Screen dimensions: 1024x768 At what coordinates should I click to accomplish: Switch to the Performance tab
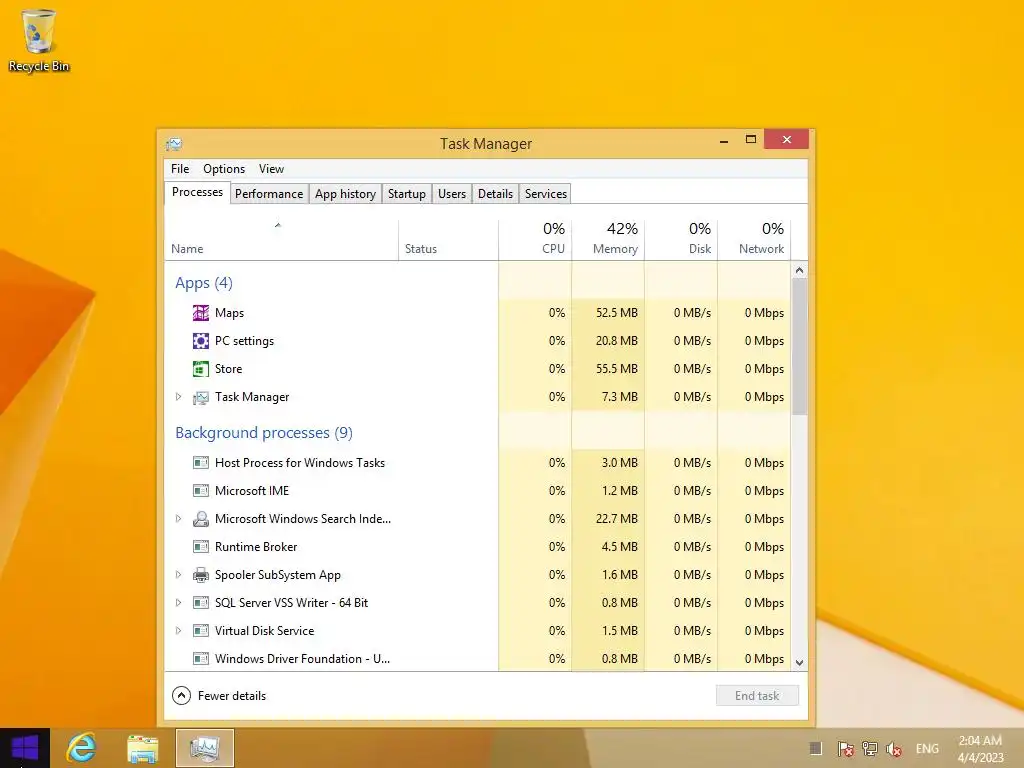click(x=269, y=194)
